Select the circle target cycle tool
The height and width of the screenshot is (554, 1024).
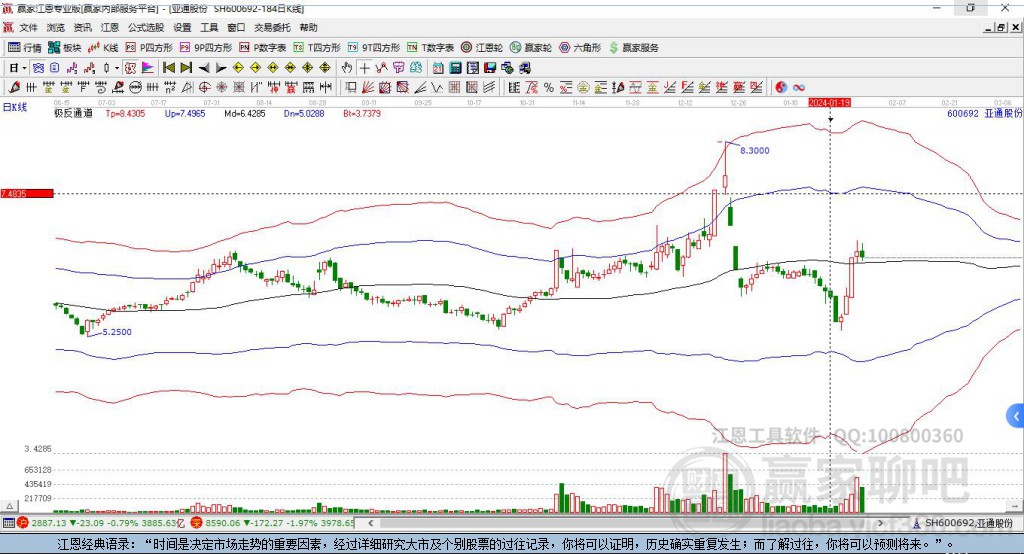point(204,88)
